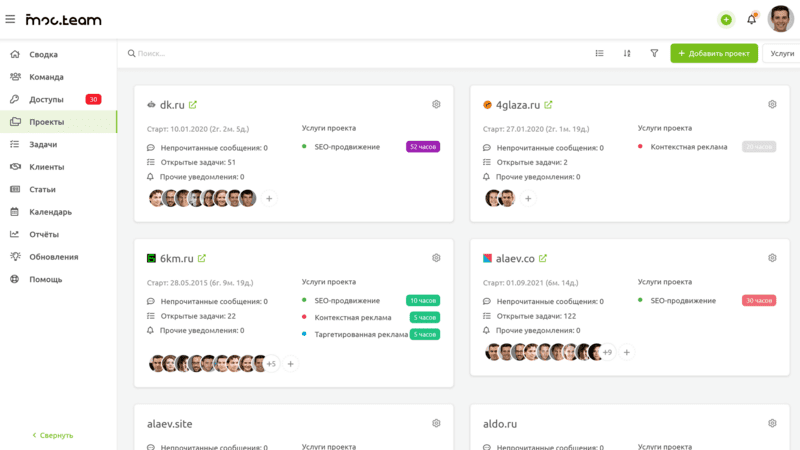Add member to 4glaza.ru project
Screen dimensions: 800x450
pyautogui.click(x=528, y=198)
